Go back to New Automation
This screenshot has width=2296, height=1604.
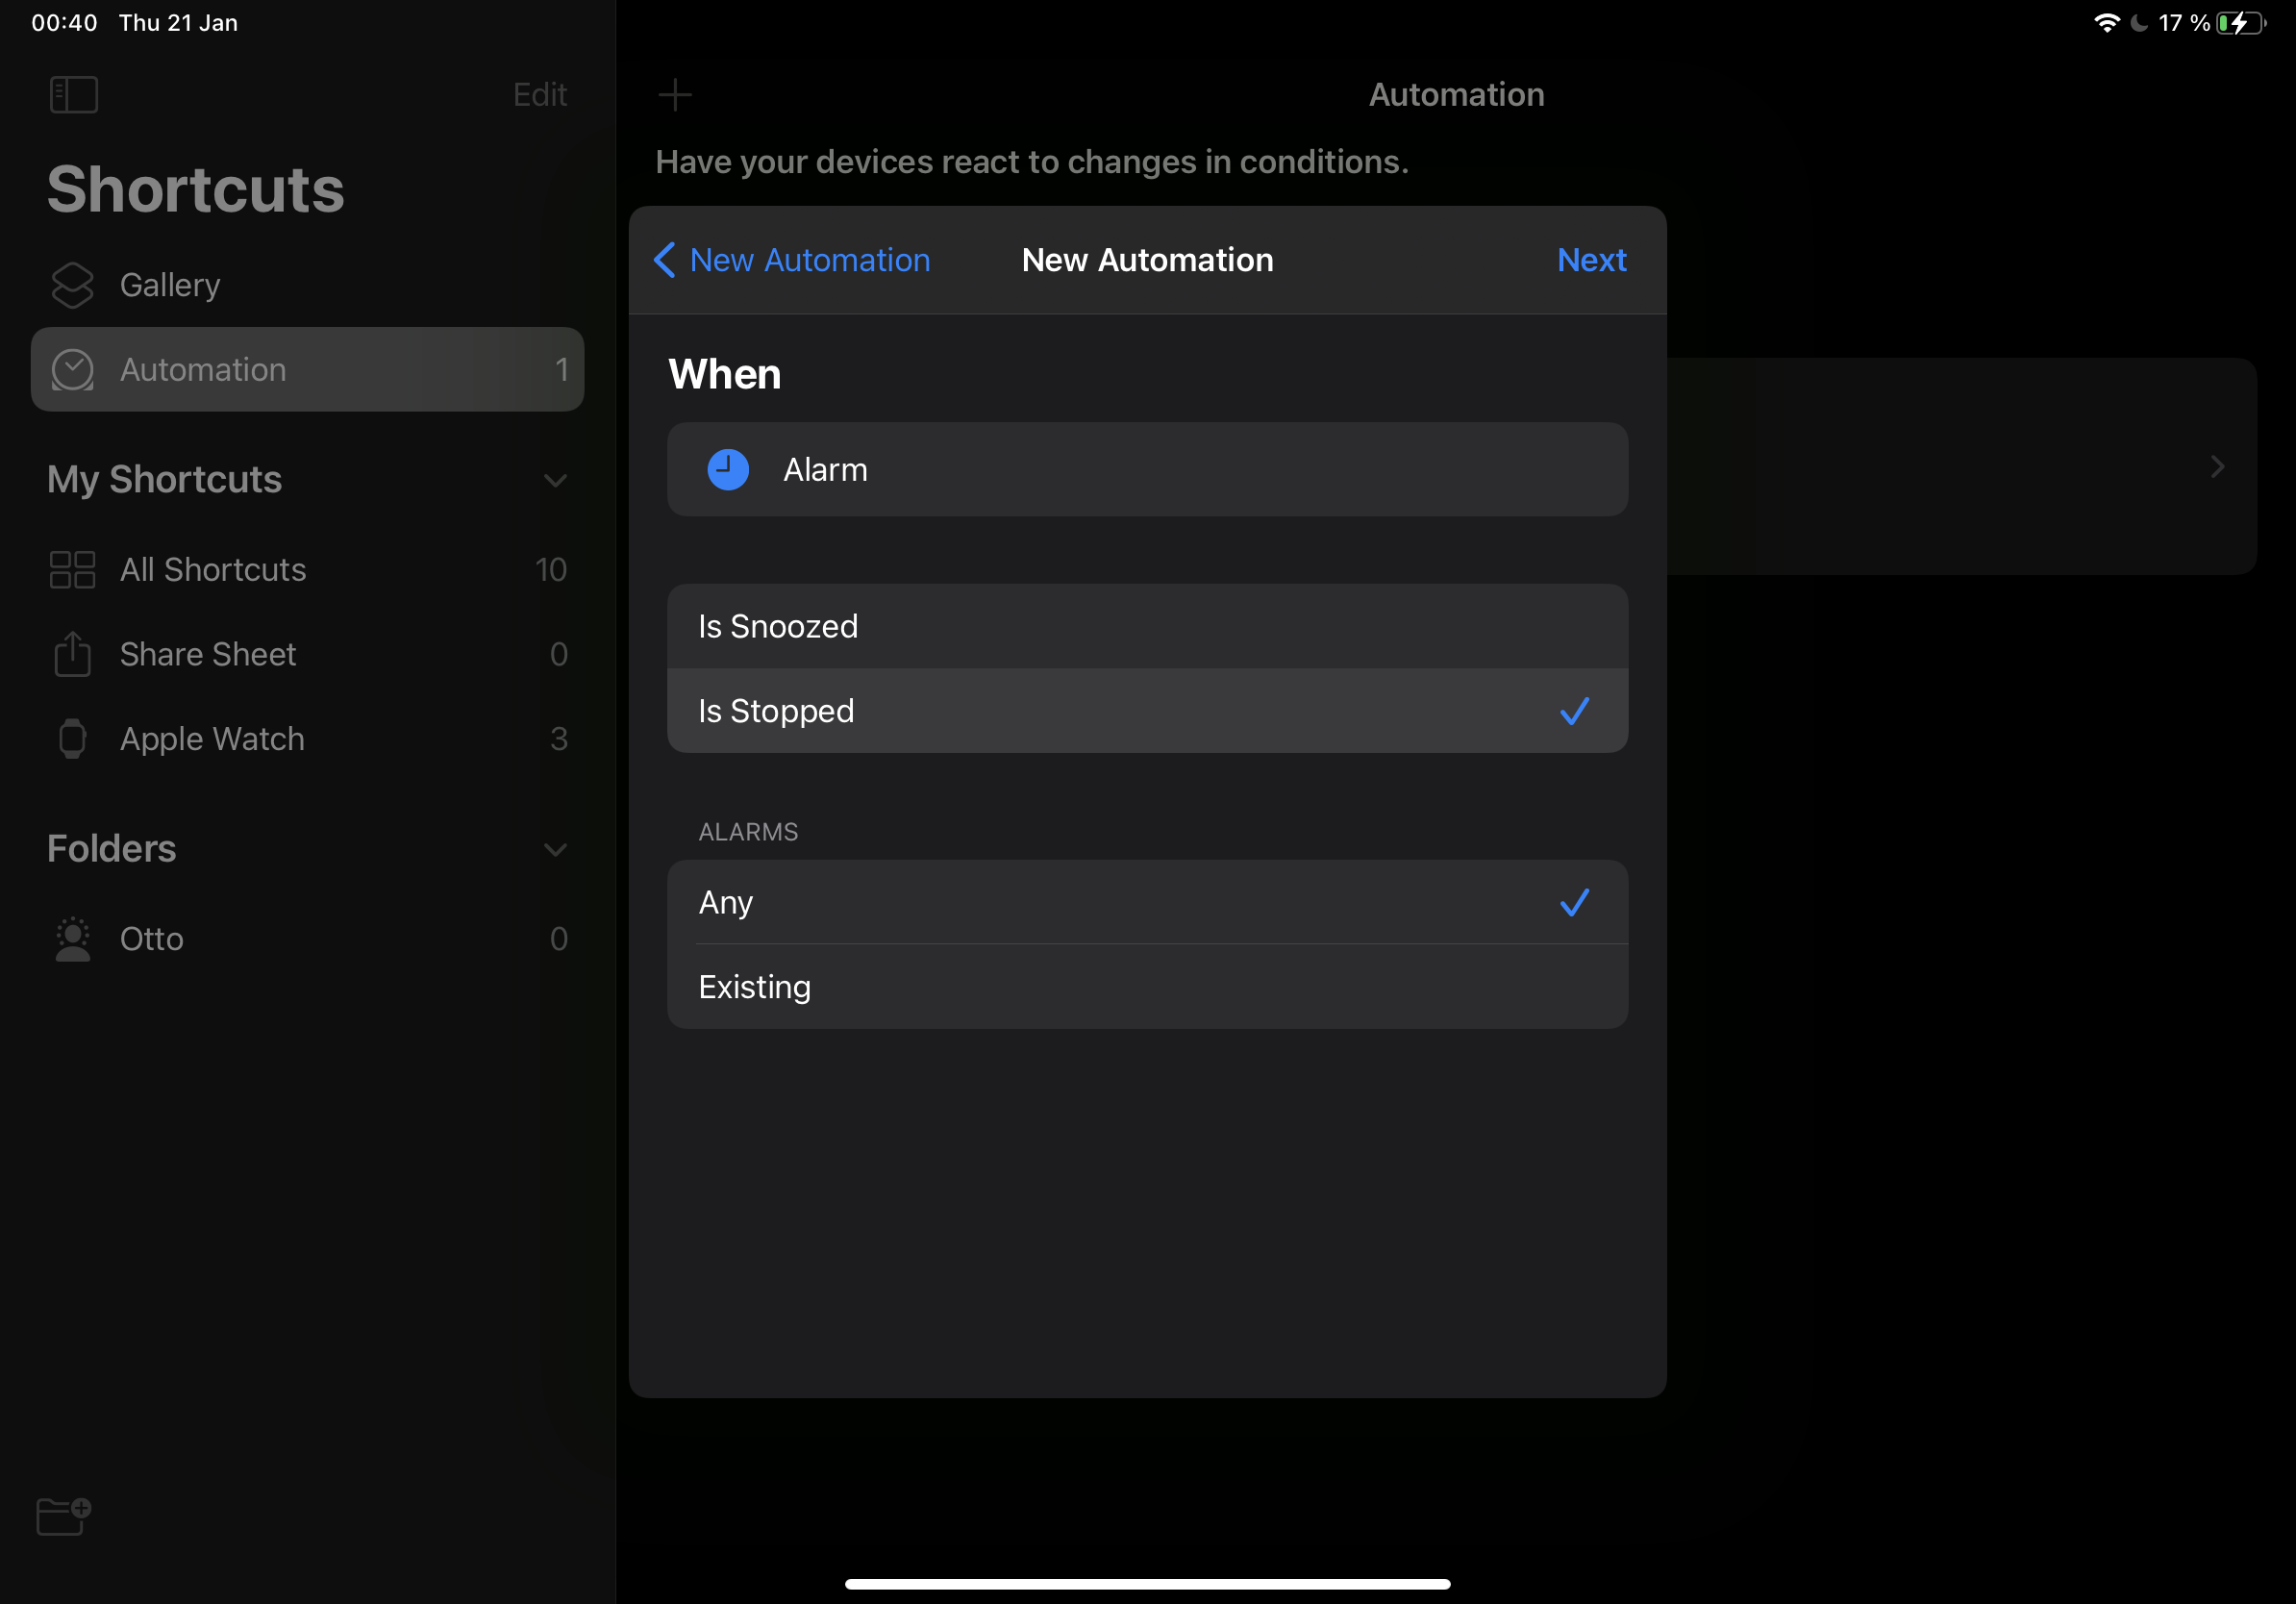pyautogui.click(x=792, y=260)
